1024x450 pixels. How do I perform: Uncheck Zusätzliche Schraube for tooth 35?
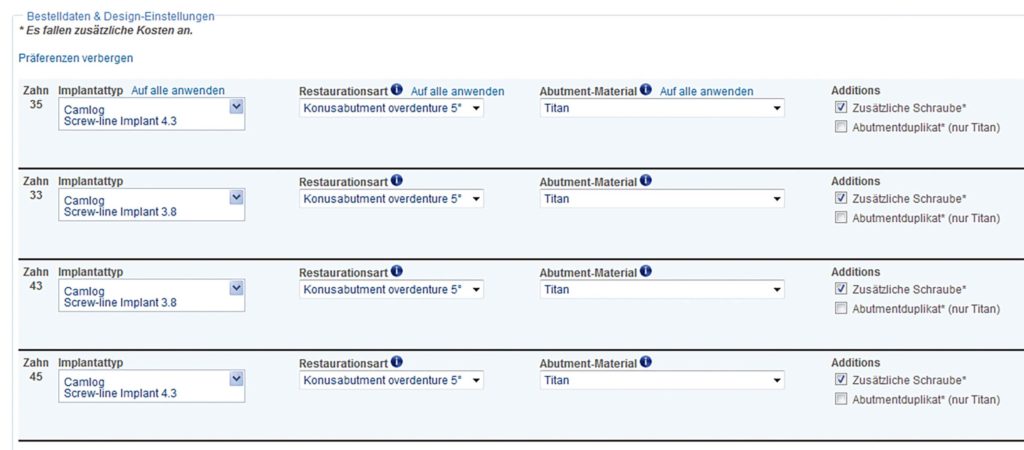(841, 107)
